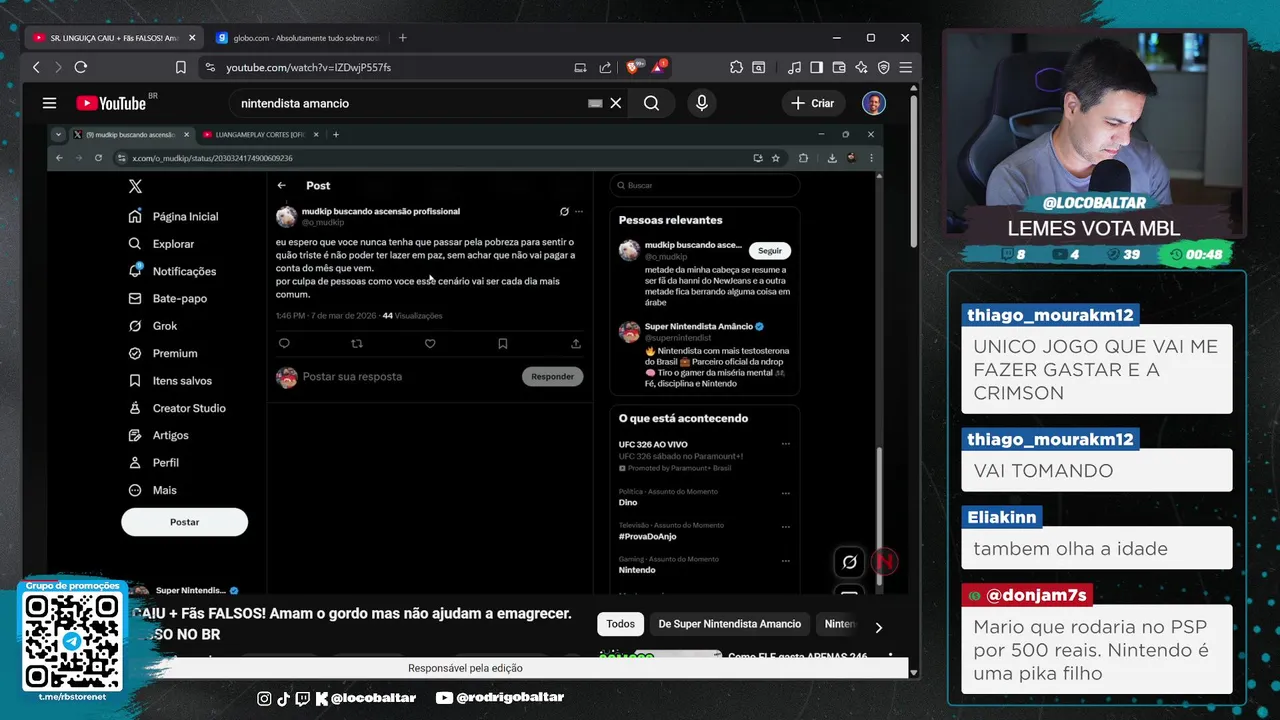Bookmark the mudkip post

[x=503, y=344]
